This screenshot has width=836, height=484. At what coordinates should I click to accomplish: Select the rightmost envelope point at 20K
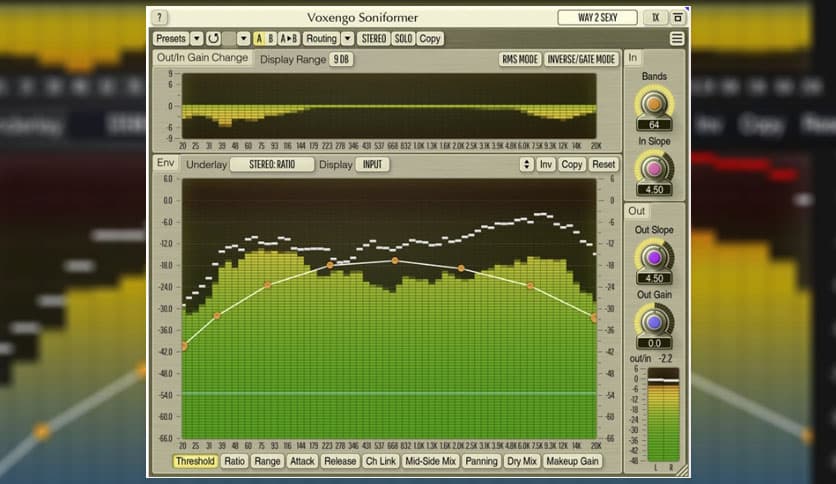click(594, 318)
